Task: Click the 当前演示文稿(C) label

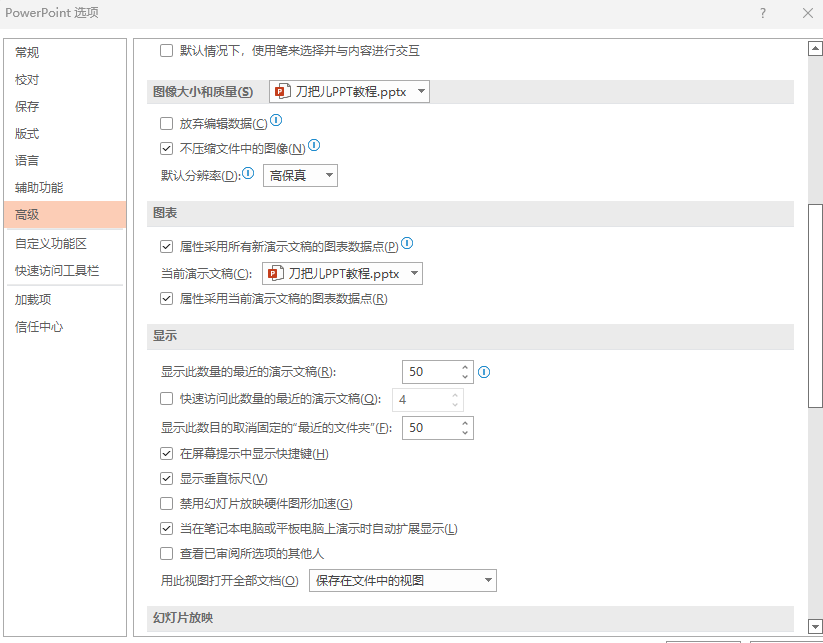Action: [206, 274]
